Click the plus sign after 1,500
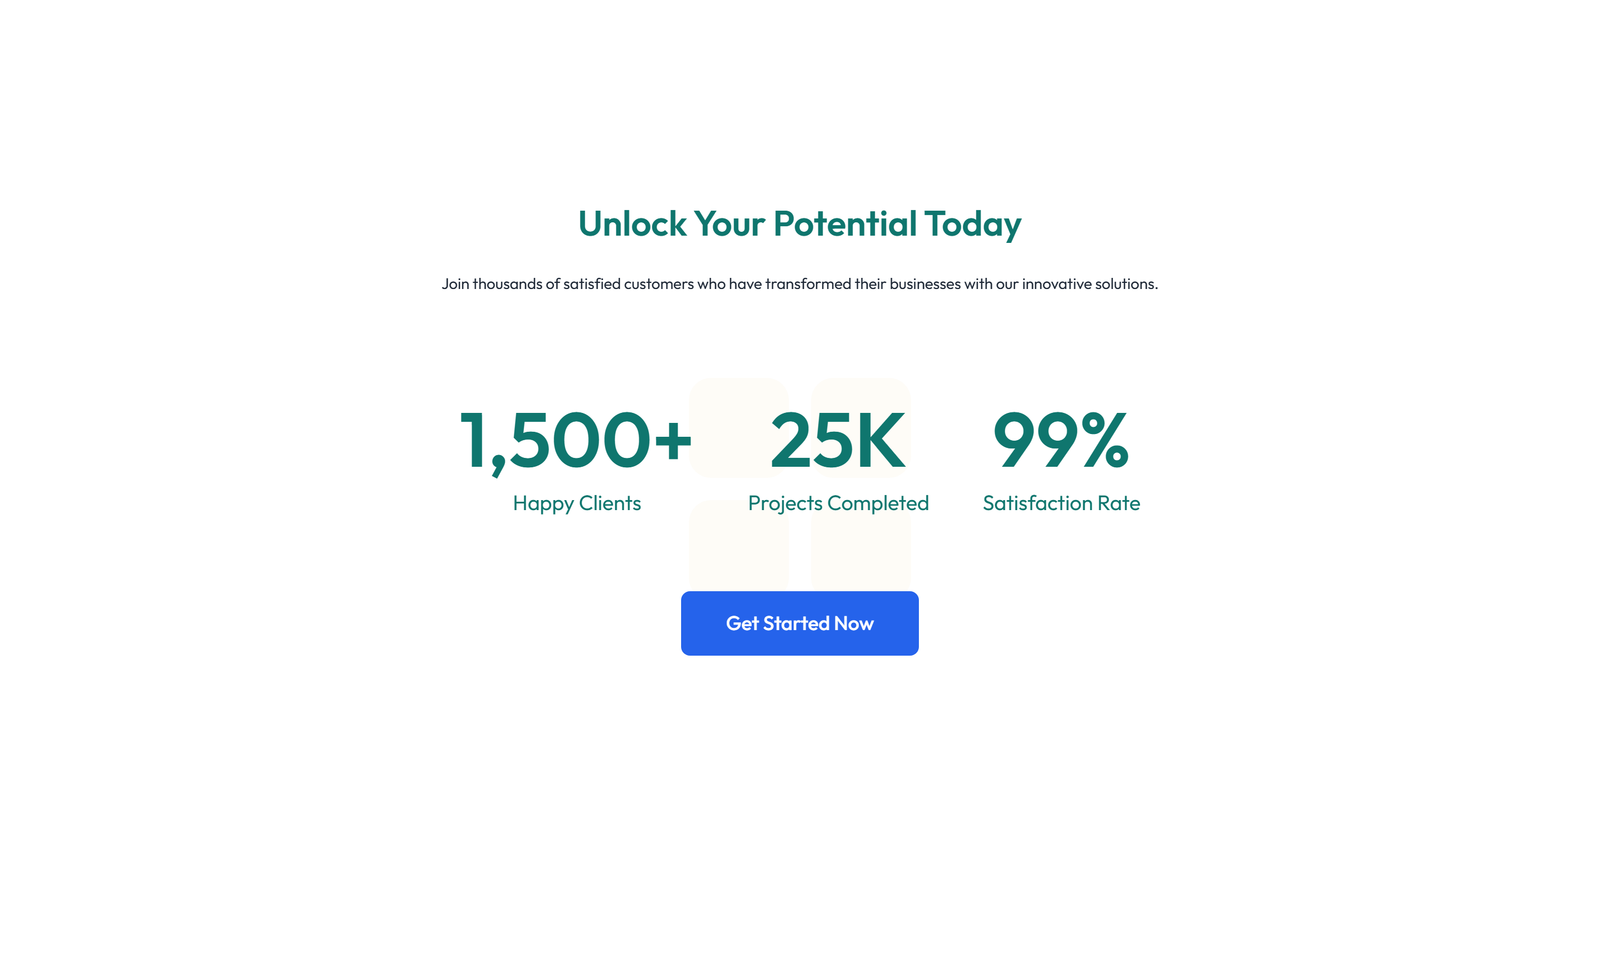 (x=672, y=441)
